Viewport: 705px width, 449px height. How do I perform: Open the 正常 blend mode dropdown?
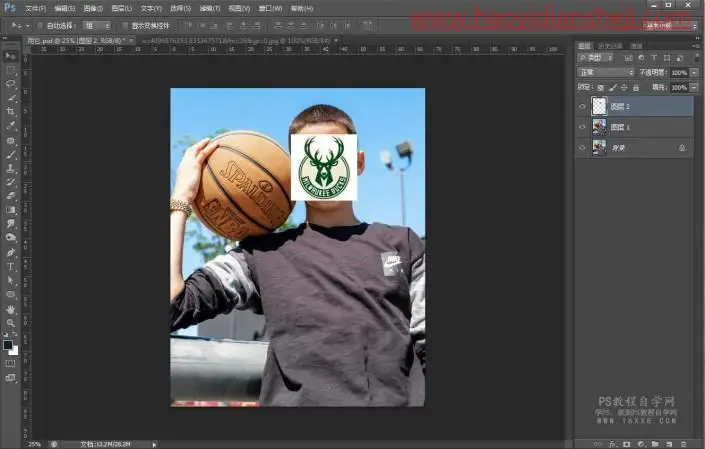pos(606,72)
